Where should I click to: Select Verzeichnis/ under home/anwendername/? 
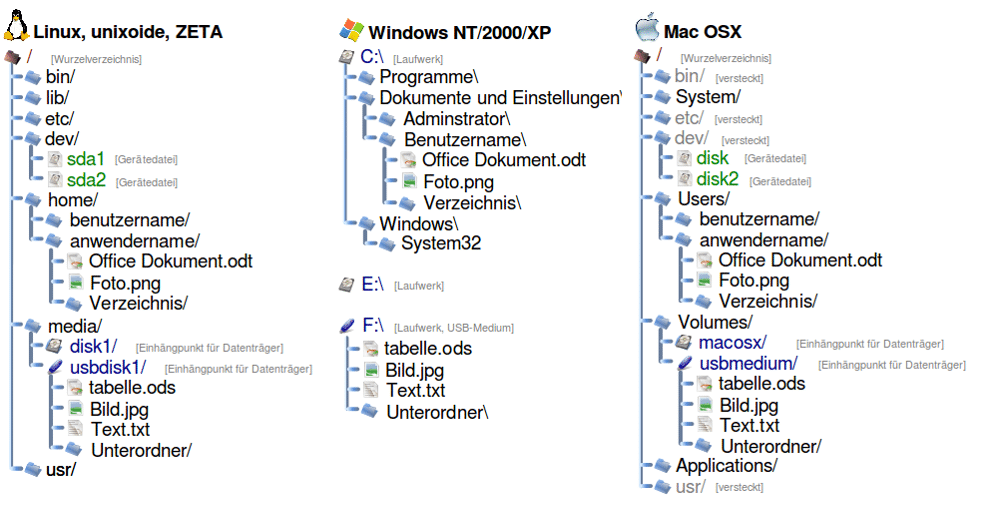click(x=138, y=303)
